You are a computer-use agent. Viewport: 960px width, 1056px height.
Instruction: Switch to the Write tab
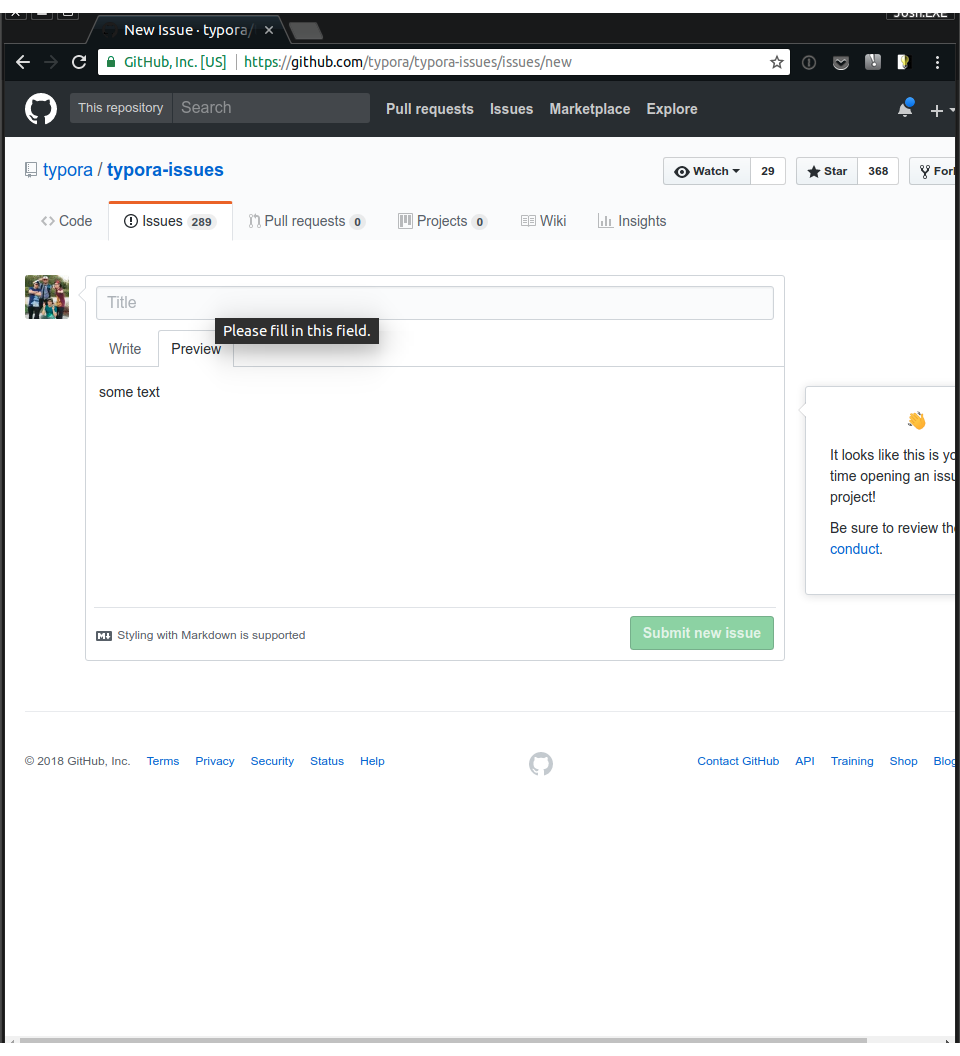click(x=124, y=348)
